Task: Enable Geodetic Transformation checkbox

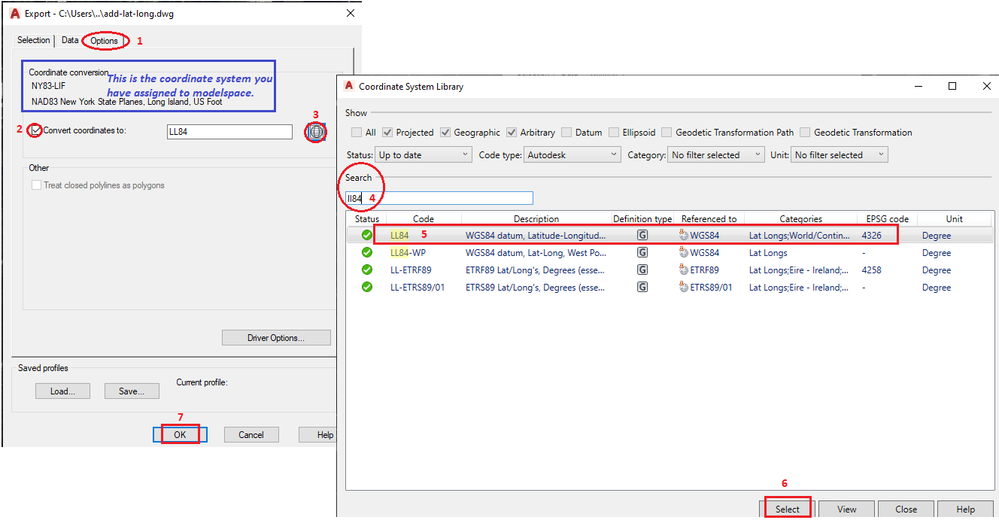Action: [805, 132]
